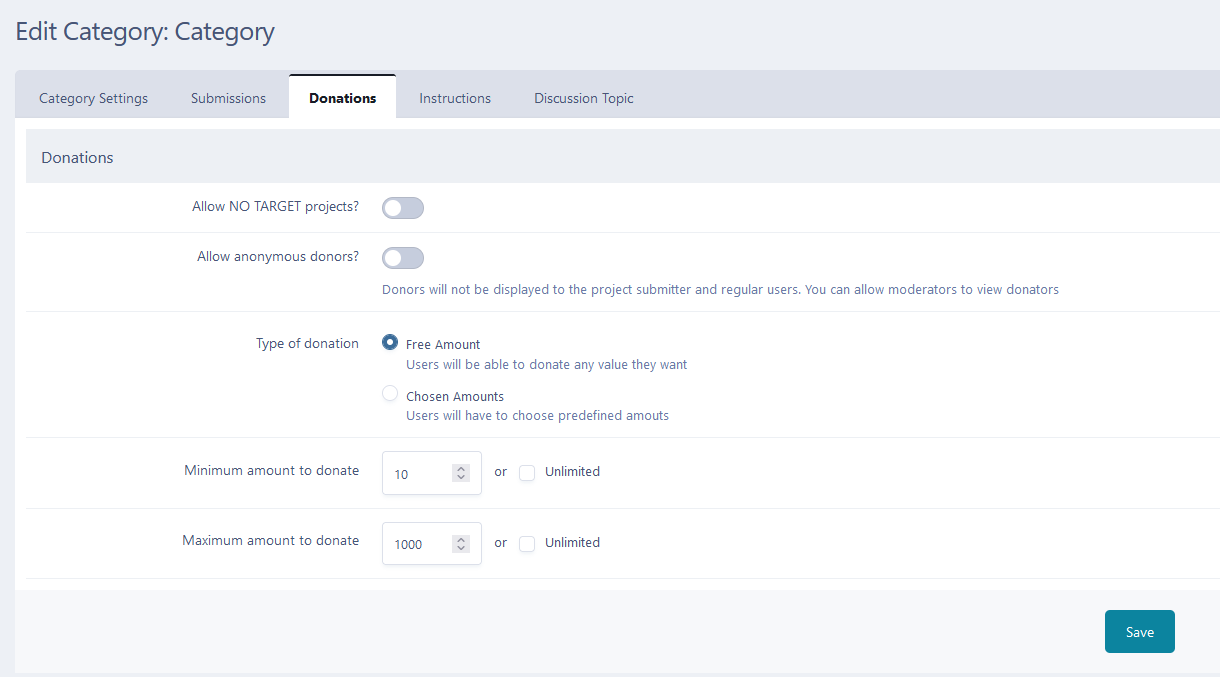Select the Free Amount radio button
The height and width of the screenshot is (677, 1220).
(x=390, y=343)
